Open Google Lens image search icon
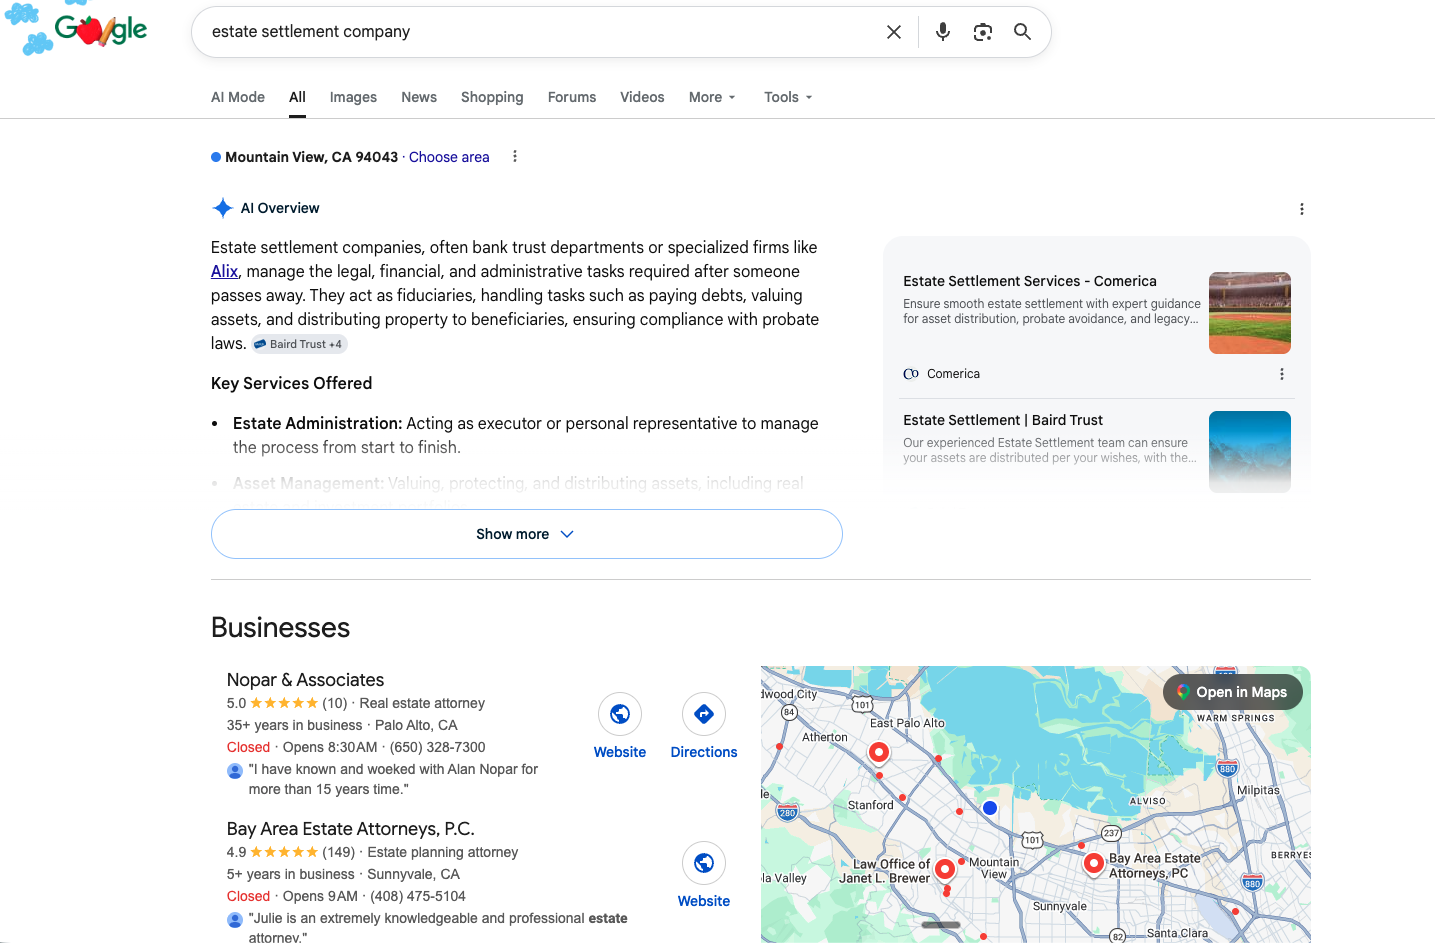This screenshot has height=943, width=1435. [x=983, y=32]
